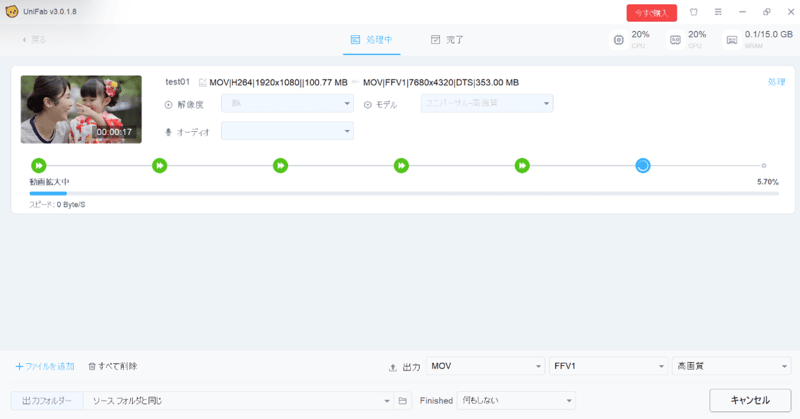Open the 高画質 quality dropdown
Viewport: 800px width, 419px height.
731,367
